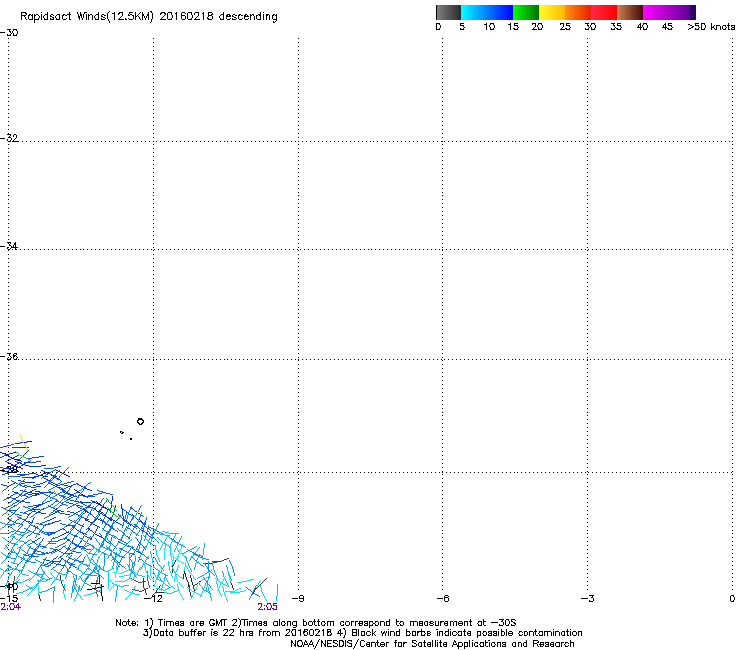
Task: Click the -6 longitude axis label
Action: 442,599
